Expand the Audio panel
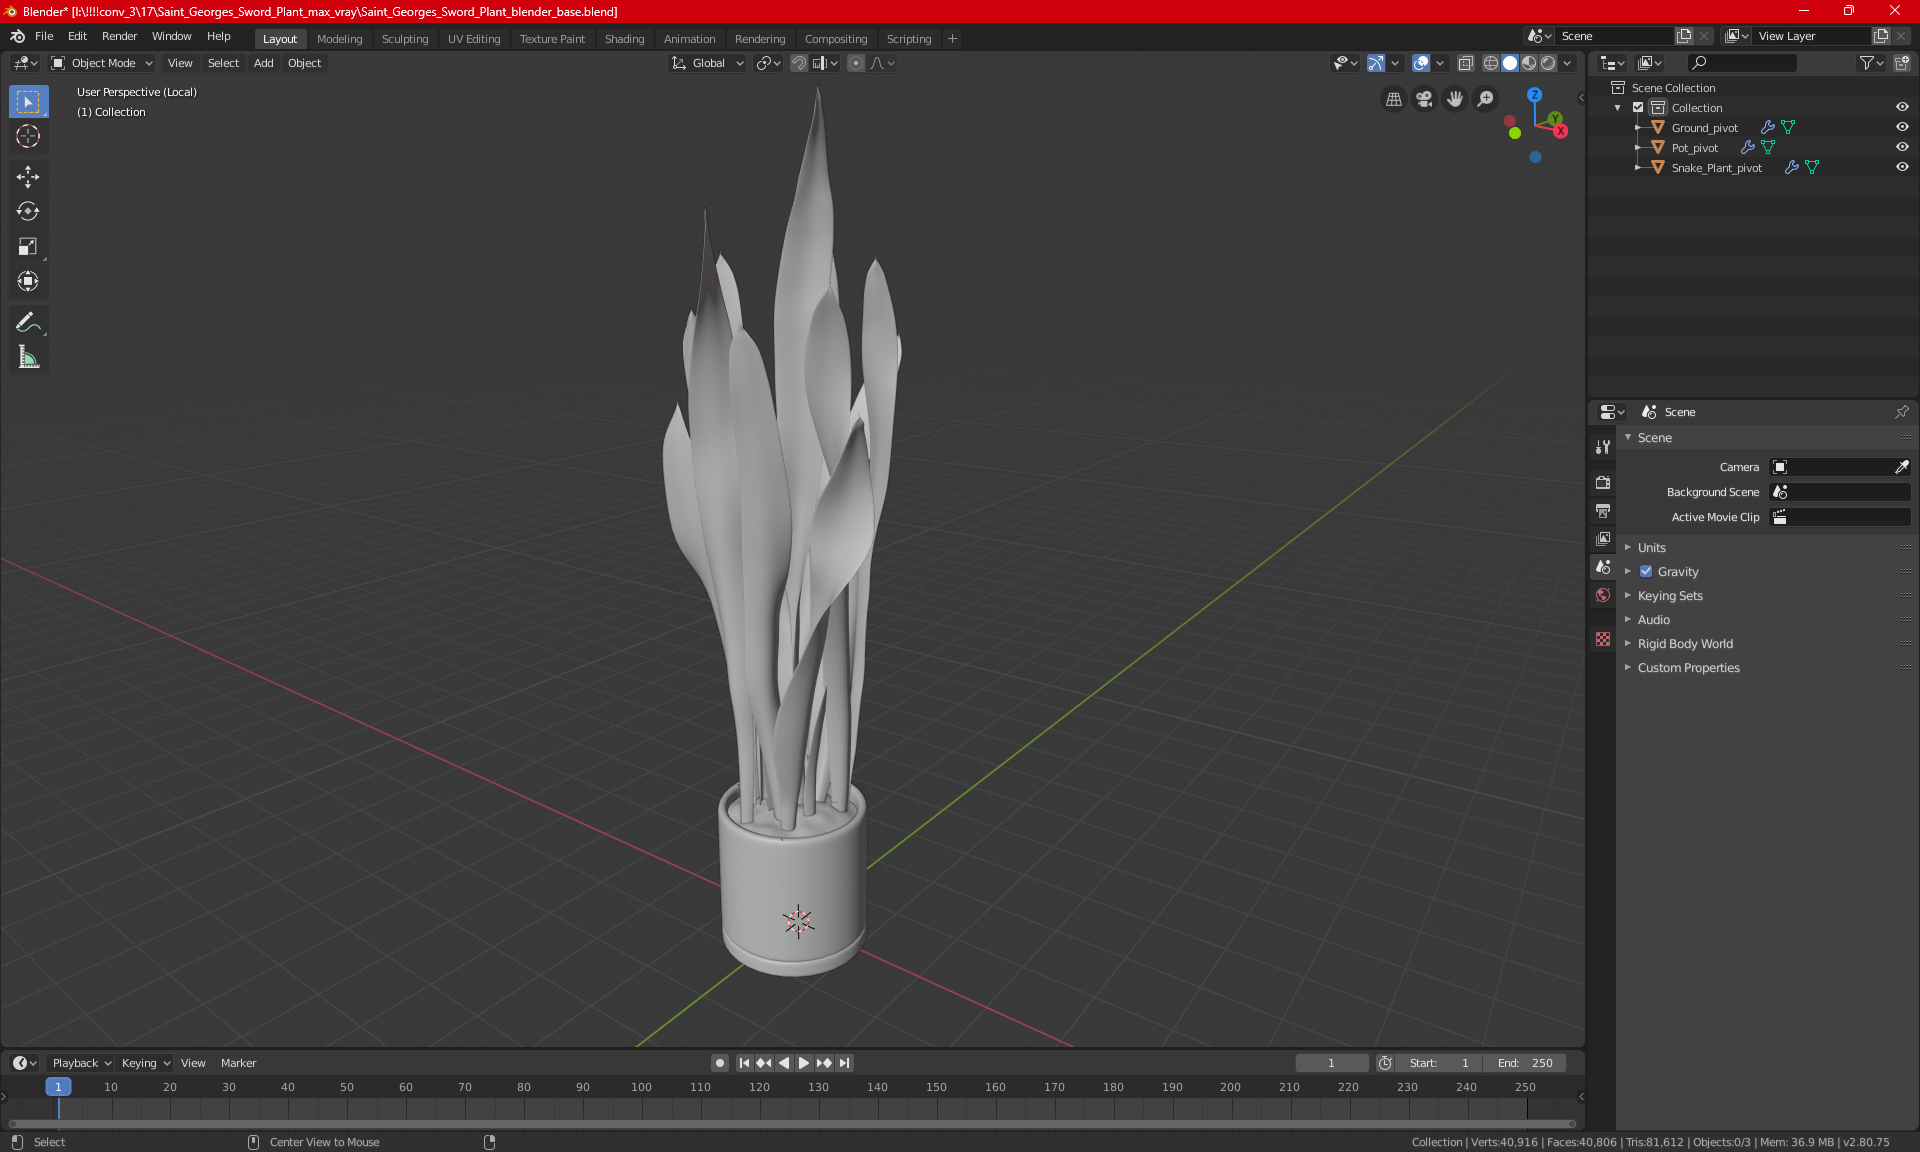 1653,620
